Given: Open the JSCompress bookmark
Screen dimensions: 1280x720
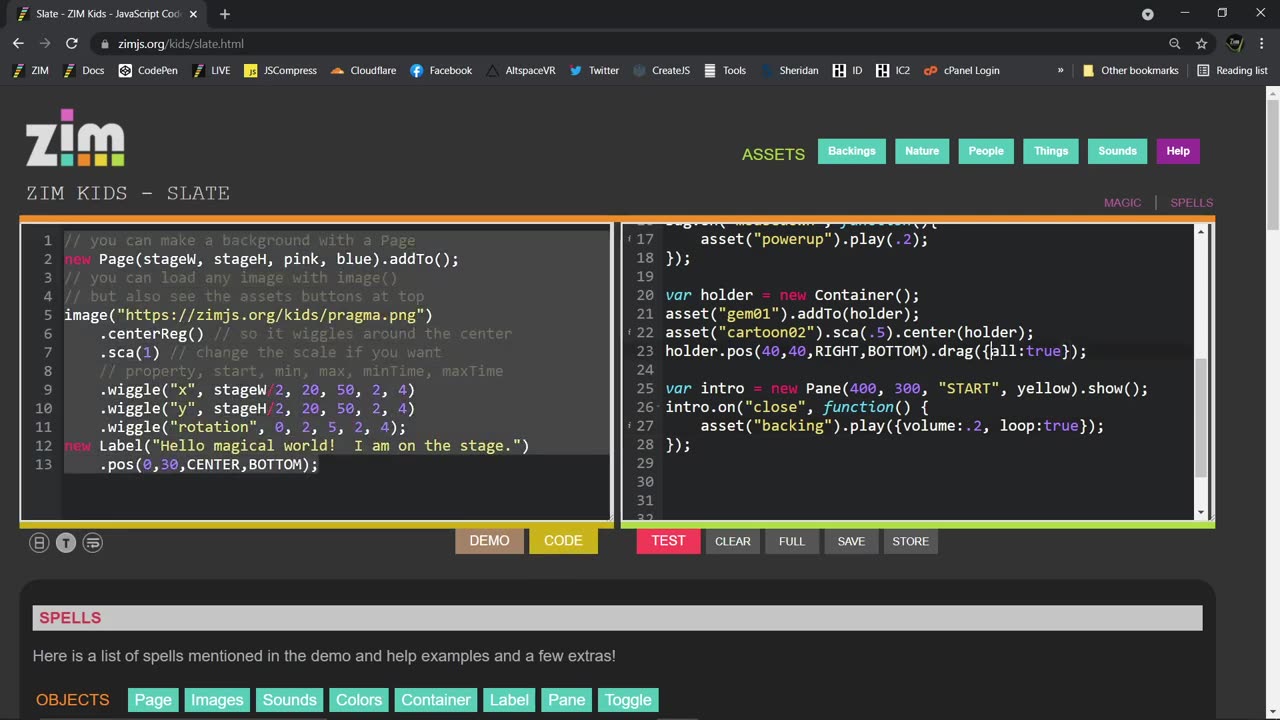Looking at the screenshot, I should coord(280,71).
